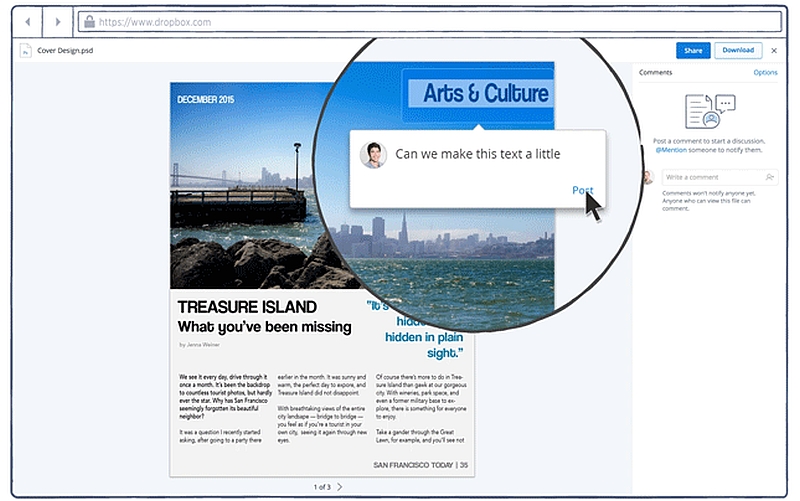Screen dimensions: 800x501
Task: Click Post in the comment popup
Action: (582, 190)
